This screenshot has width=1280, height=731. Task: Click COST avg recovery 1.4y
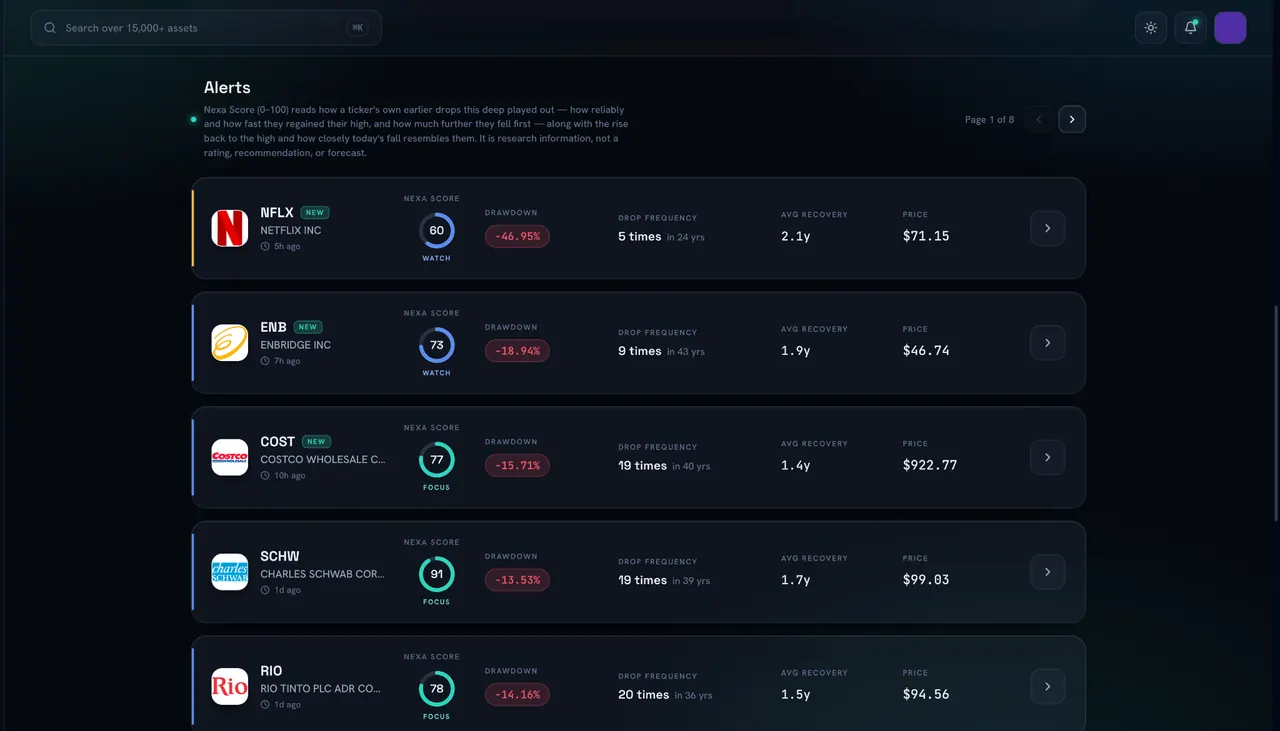[796, 465]
